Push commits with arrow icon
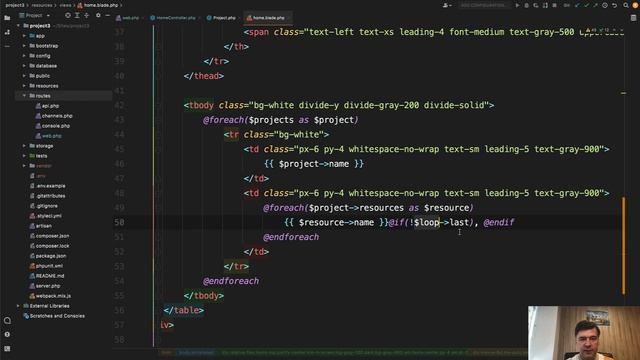Screen dimensions: 640x360 (x=595, y=5)
